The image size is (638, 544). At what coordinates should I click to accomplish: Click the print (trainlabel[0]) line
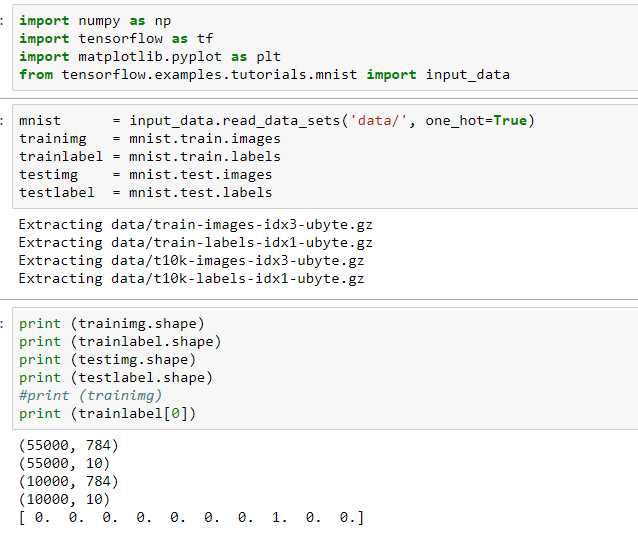click(107, 414)
